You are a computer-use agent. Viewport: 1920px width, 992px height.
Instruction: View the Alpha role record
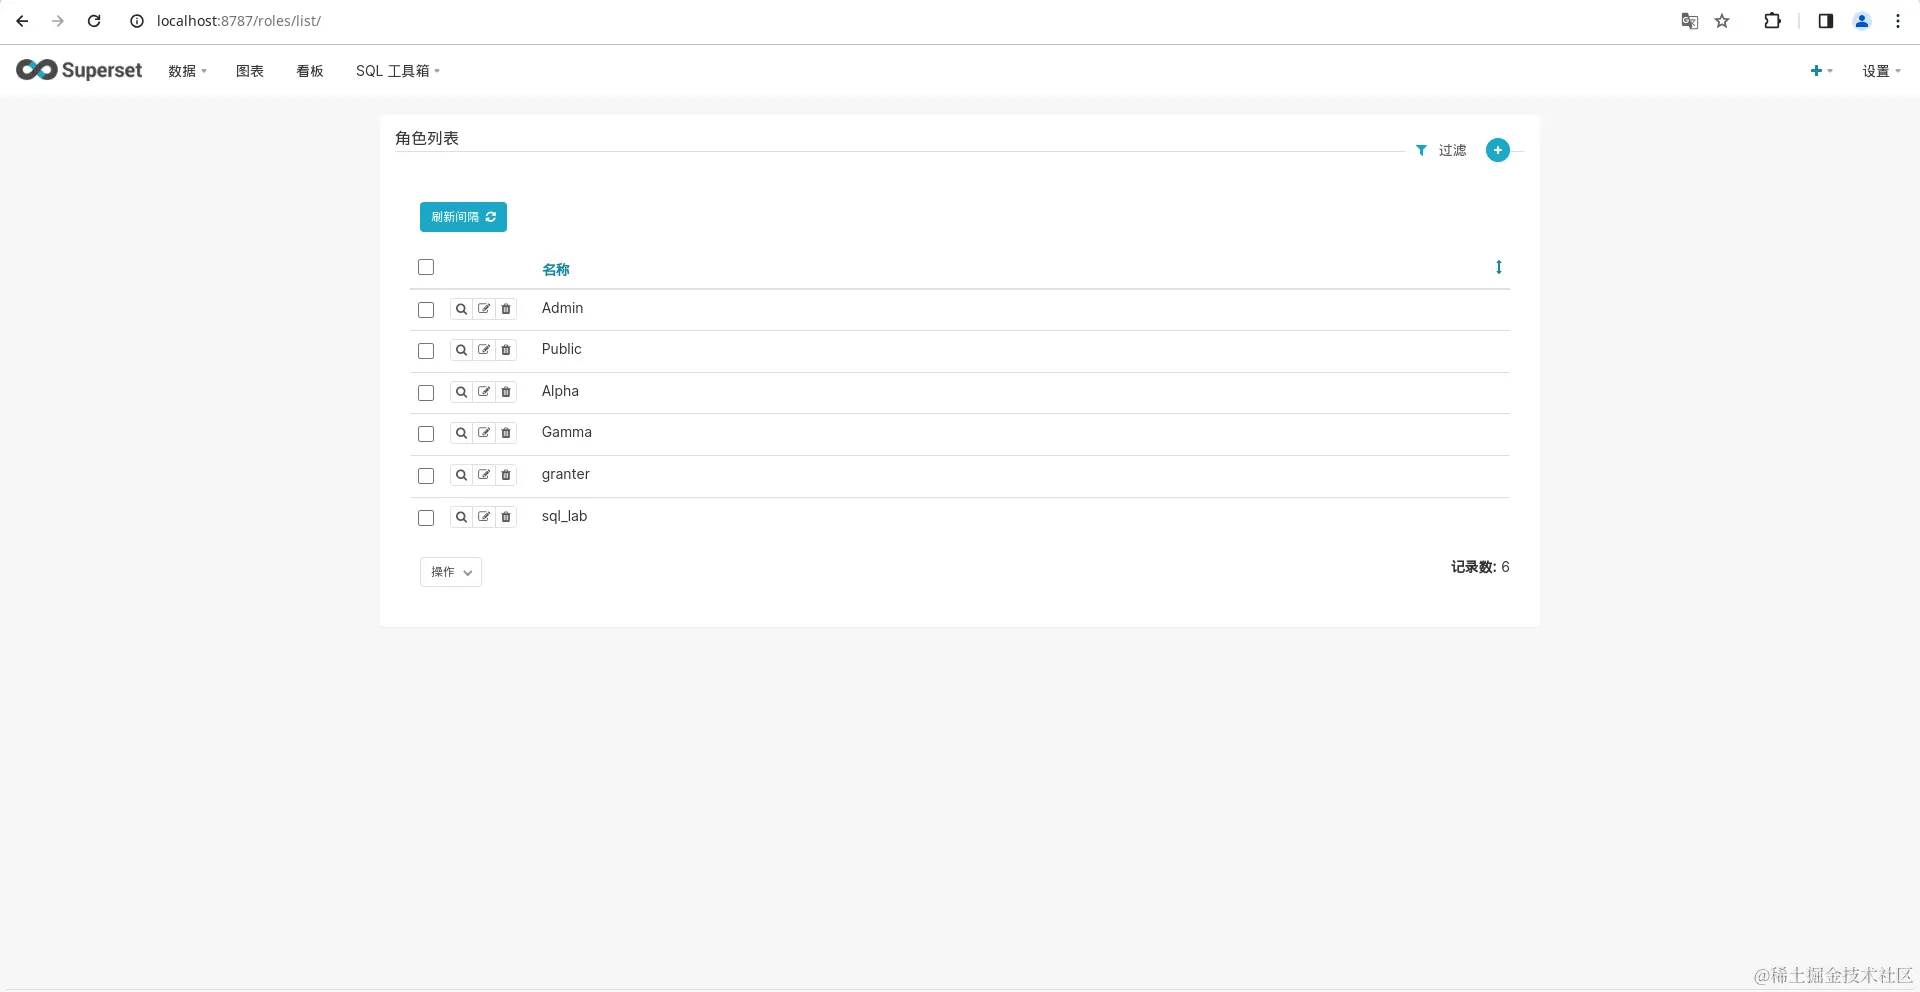pyautogui.click(x=461, y=392)
